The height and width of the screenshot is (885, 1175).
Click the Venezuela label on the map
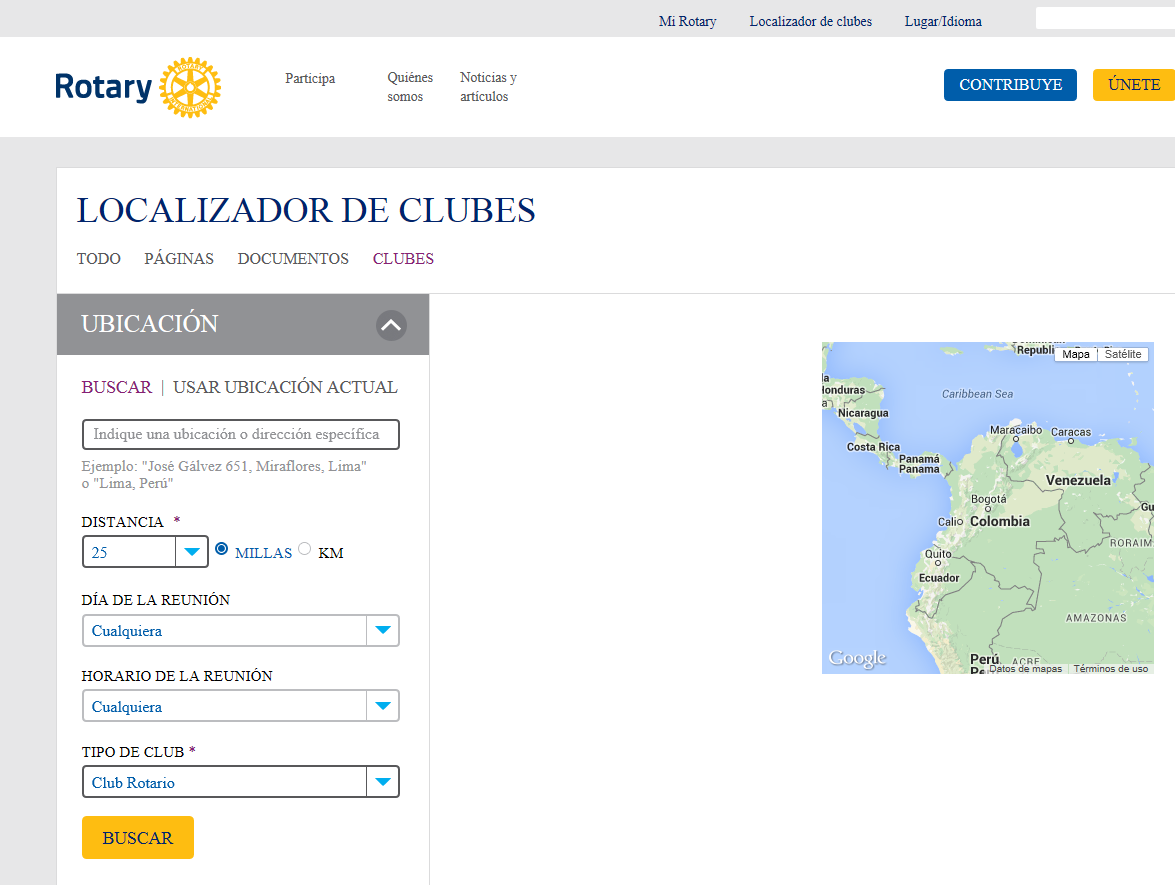pyautogui.click(x=1078, y=480)
